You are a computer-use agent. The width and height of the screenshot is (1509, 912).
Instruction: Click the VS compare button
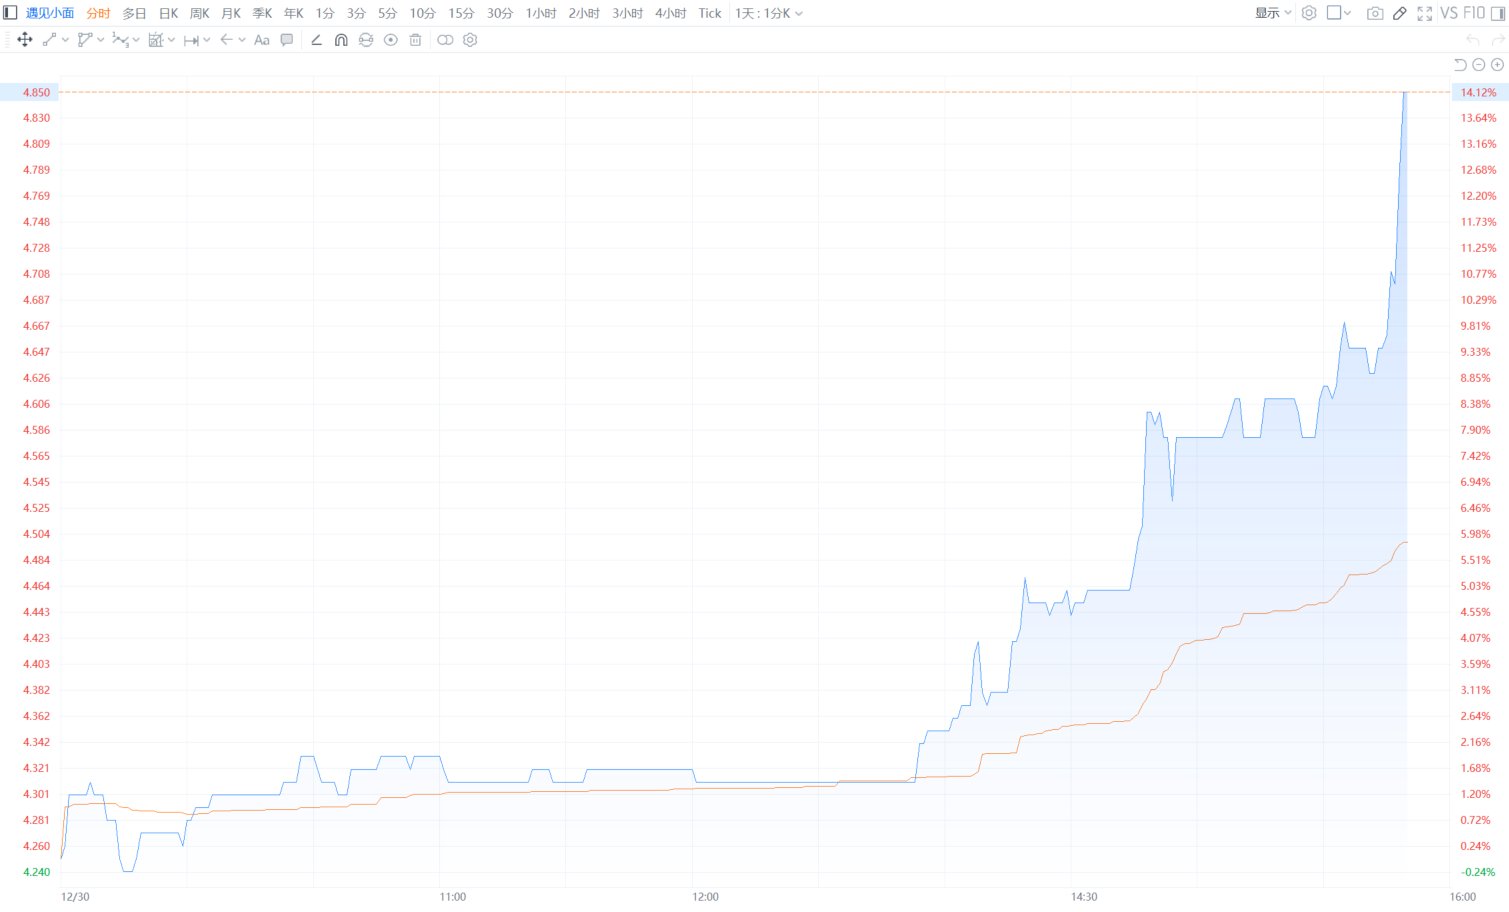(1449, 13)
